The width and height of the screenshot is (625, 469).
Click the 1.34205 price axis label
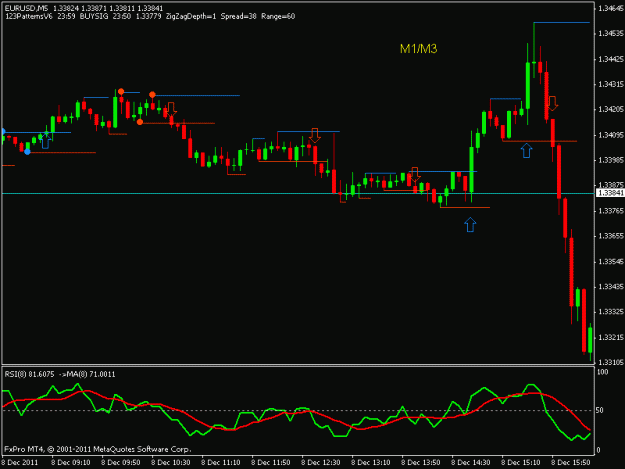(611, 110)
